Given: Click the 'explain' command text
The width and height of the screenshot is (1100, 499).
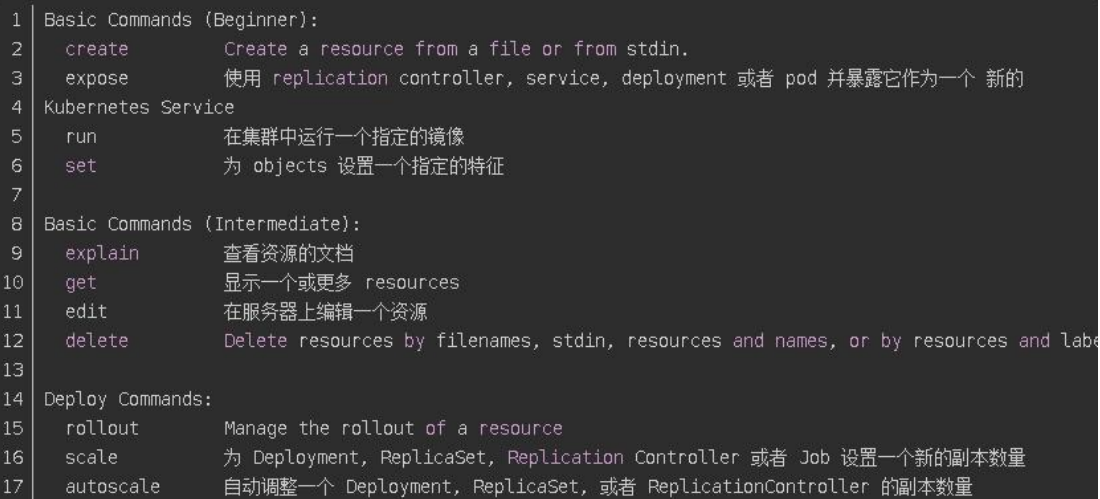Looking at the screenshot, I should point(102,253).
